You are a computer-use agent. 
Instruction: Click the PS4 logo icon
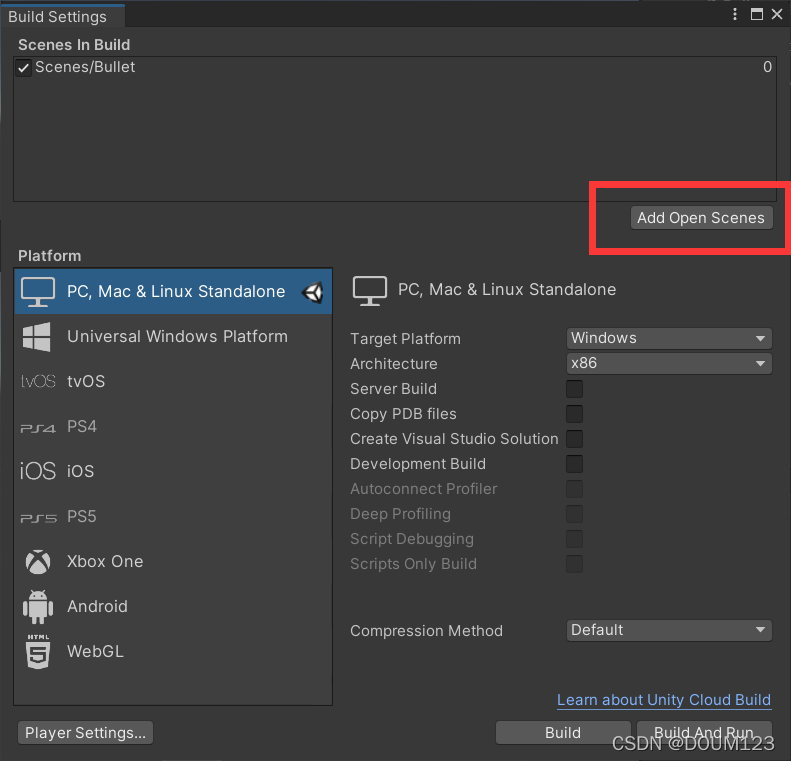tap(38, 428)
